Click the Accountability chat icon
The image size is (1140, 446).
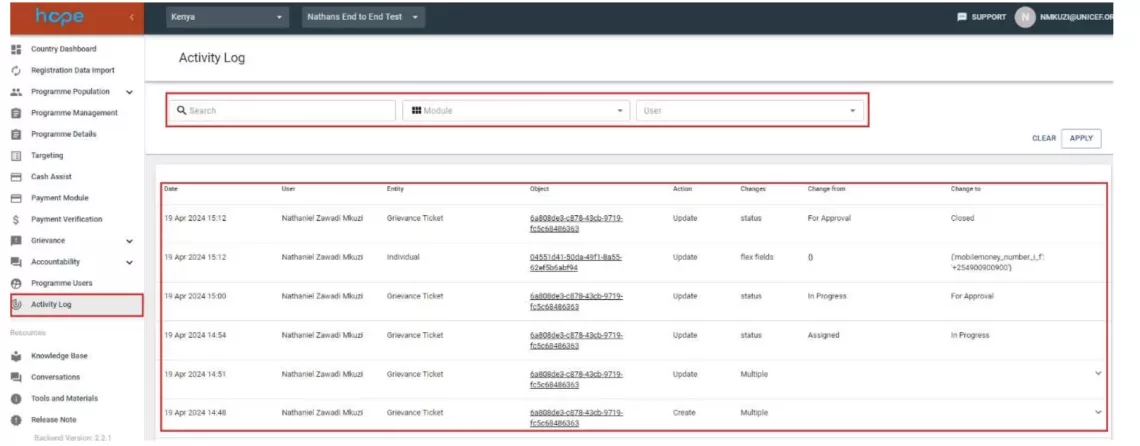tap(16, 262)
